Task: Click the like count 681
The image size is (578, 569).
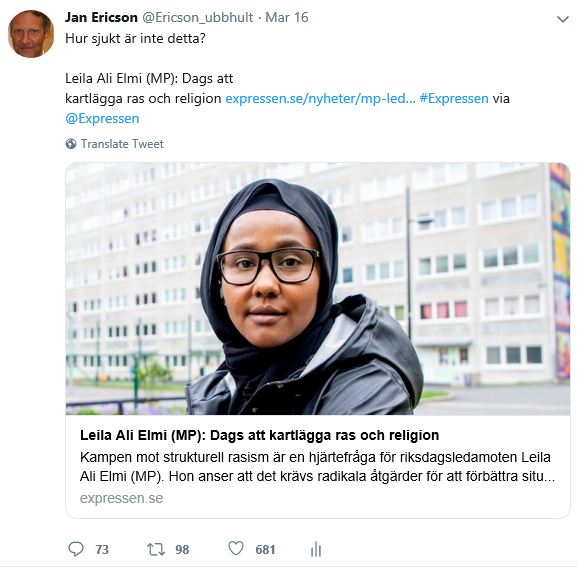Action: click(265, 550)
